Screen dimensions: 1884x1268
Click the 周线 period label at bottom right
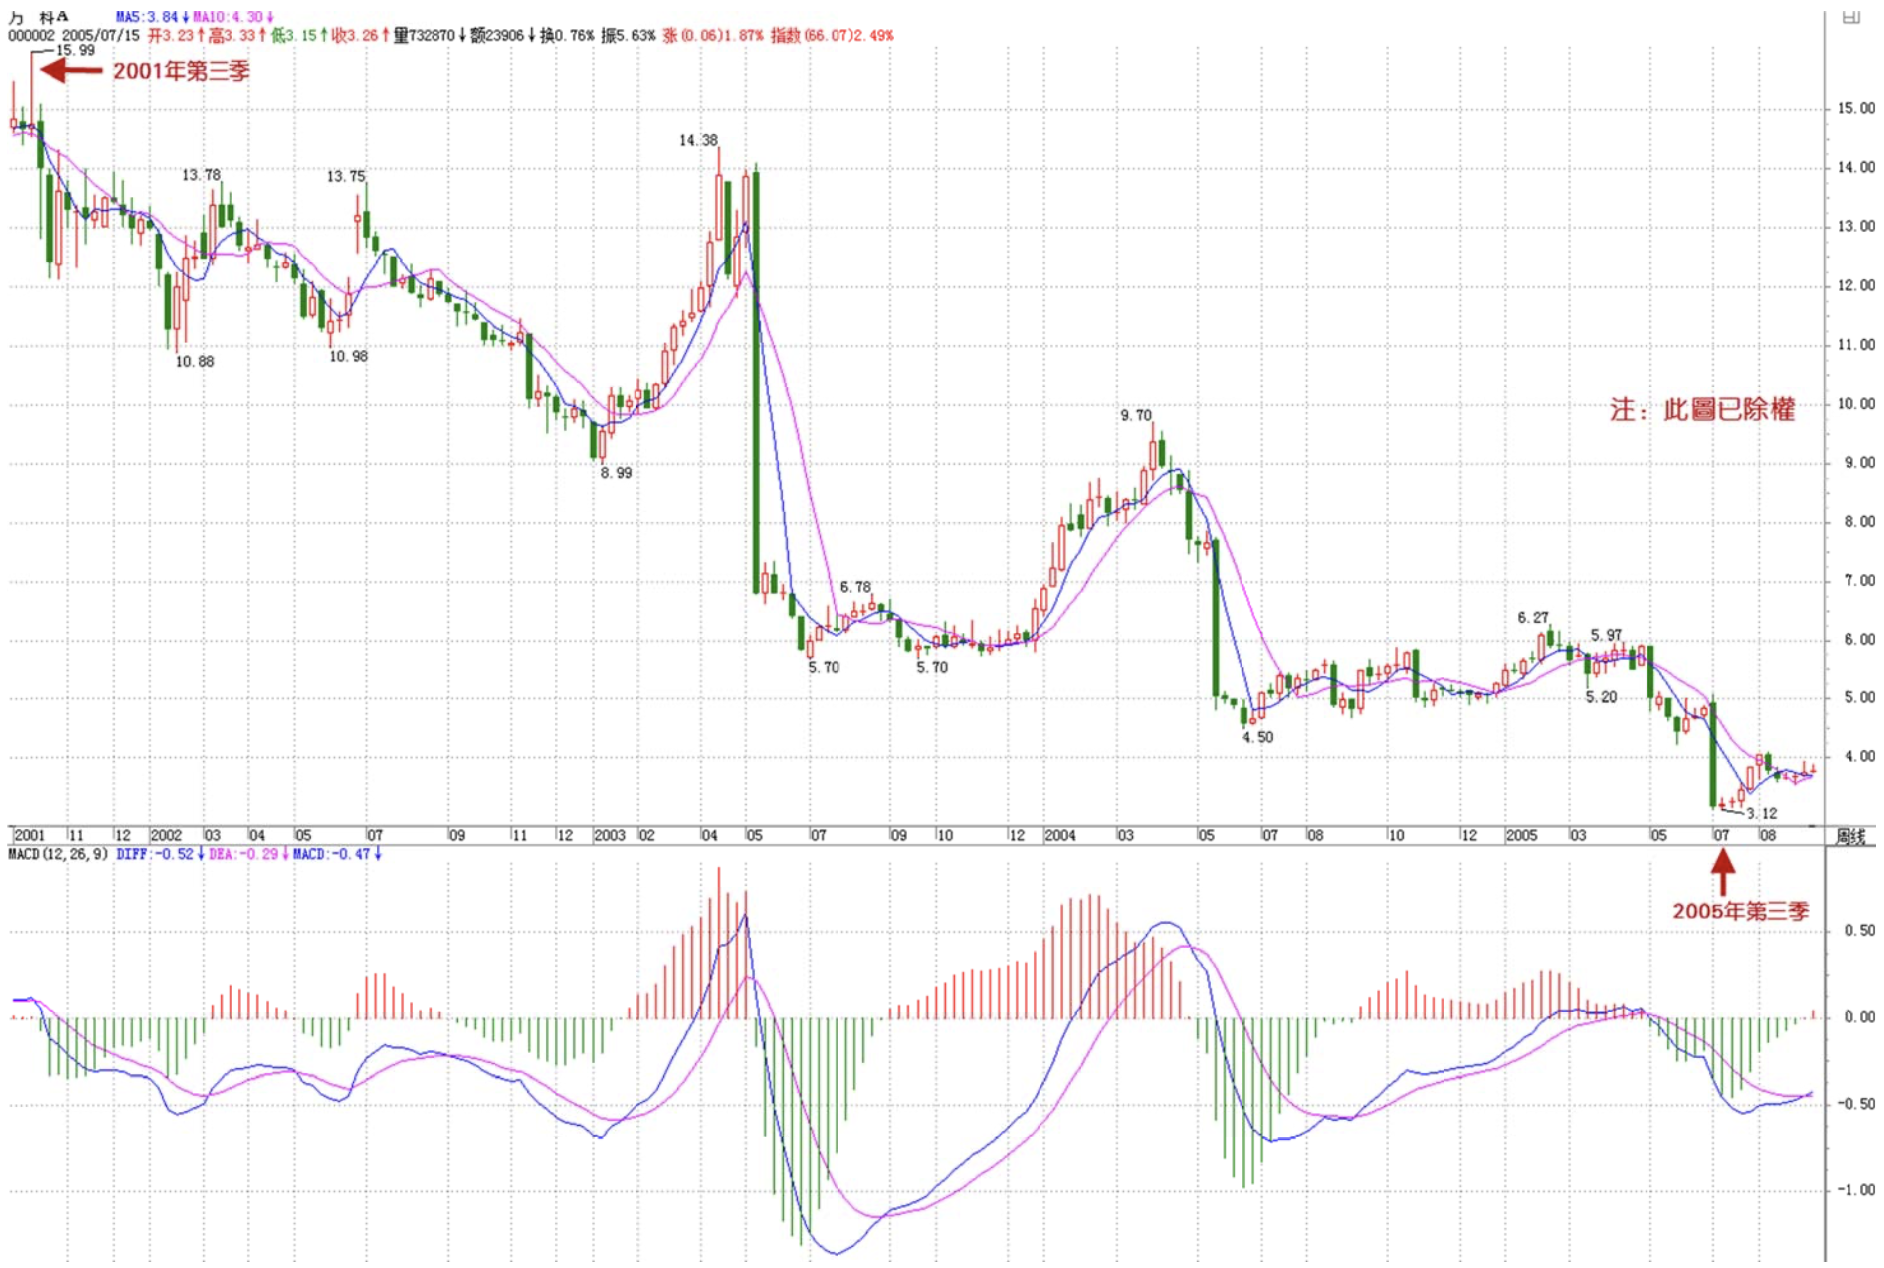1851,836
